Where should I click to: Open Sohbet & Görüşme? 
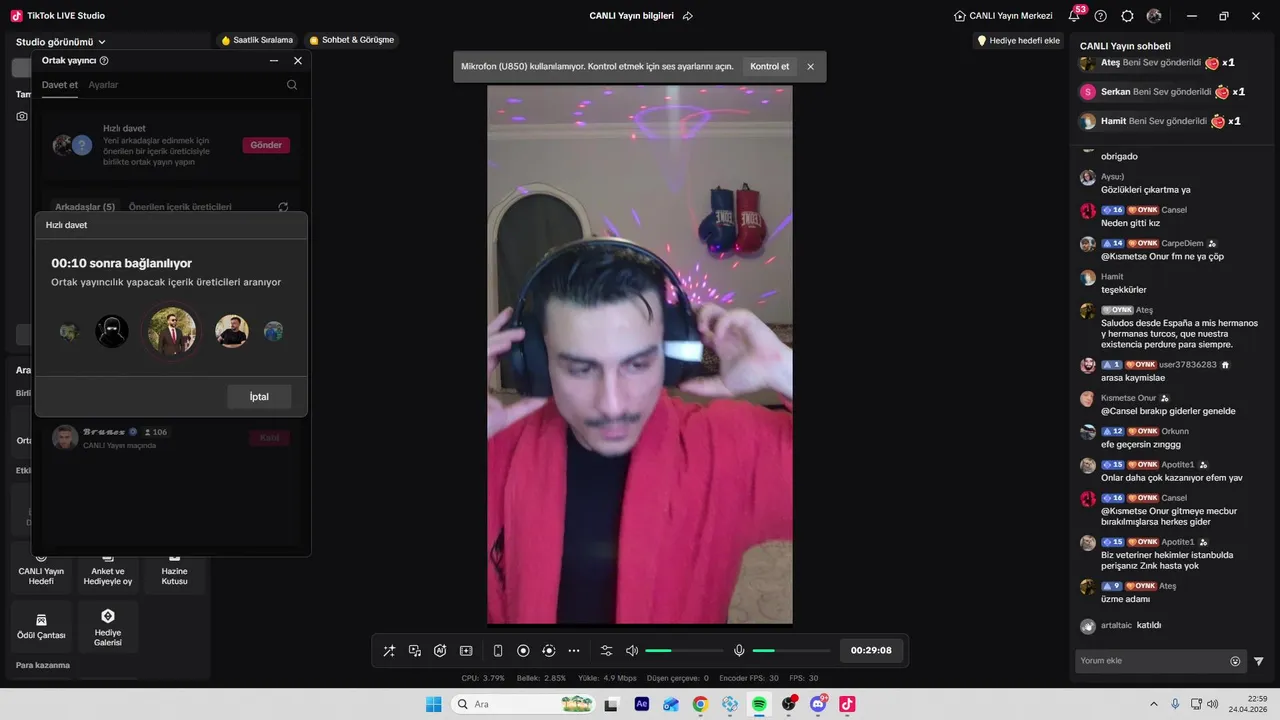pos(351,40)
